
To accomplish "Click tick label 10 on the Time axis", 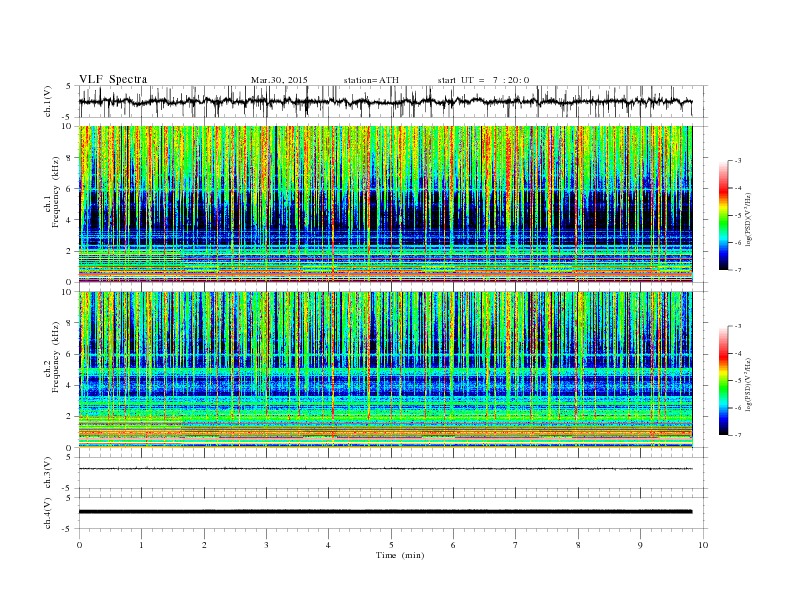I will tap(703, 545).
